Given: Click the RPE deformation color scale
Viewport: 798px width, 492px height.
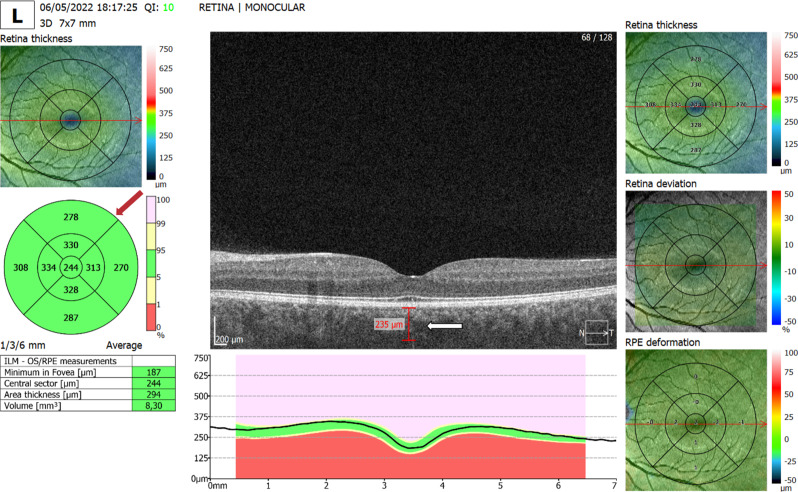Looking at the screenshot, I should tap(776, 416).
